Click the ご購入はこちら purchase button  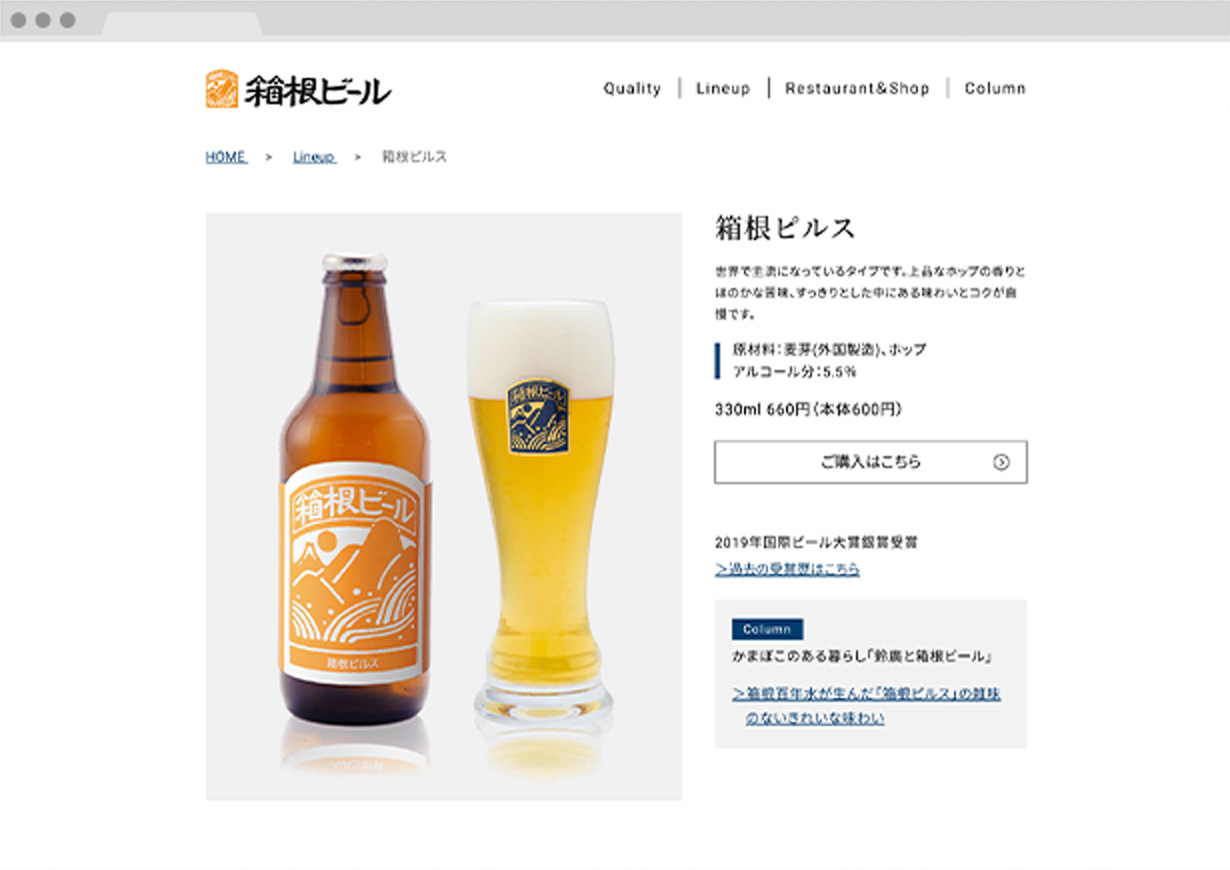tap(870, 462)
